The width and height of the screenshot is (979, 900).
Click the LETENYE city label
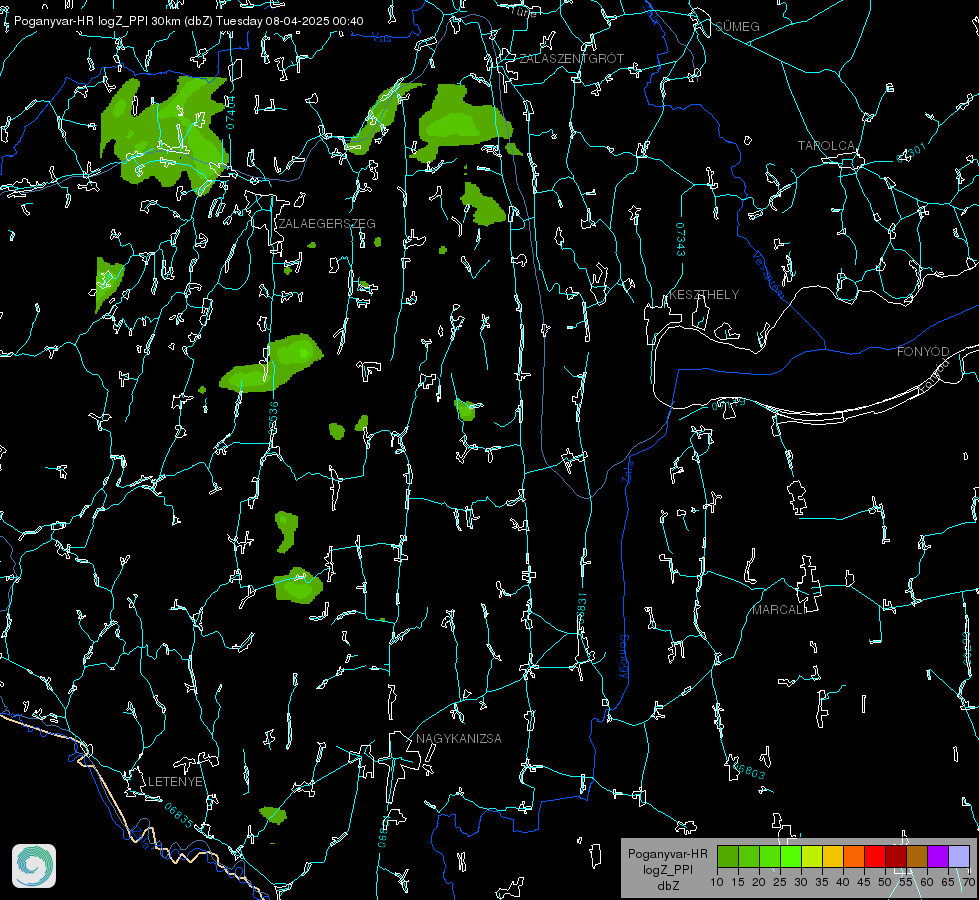pos(175,781)
